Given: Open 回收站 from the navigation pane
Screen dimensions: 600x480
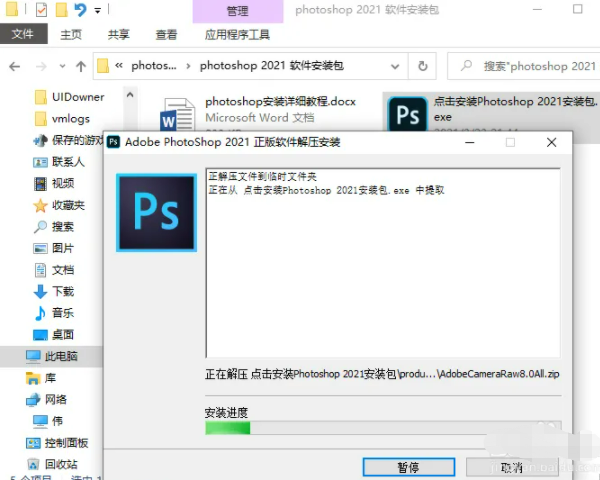Looking at the screenshot, I should click(x=52, y=464).
